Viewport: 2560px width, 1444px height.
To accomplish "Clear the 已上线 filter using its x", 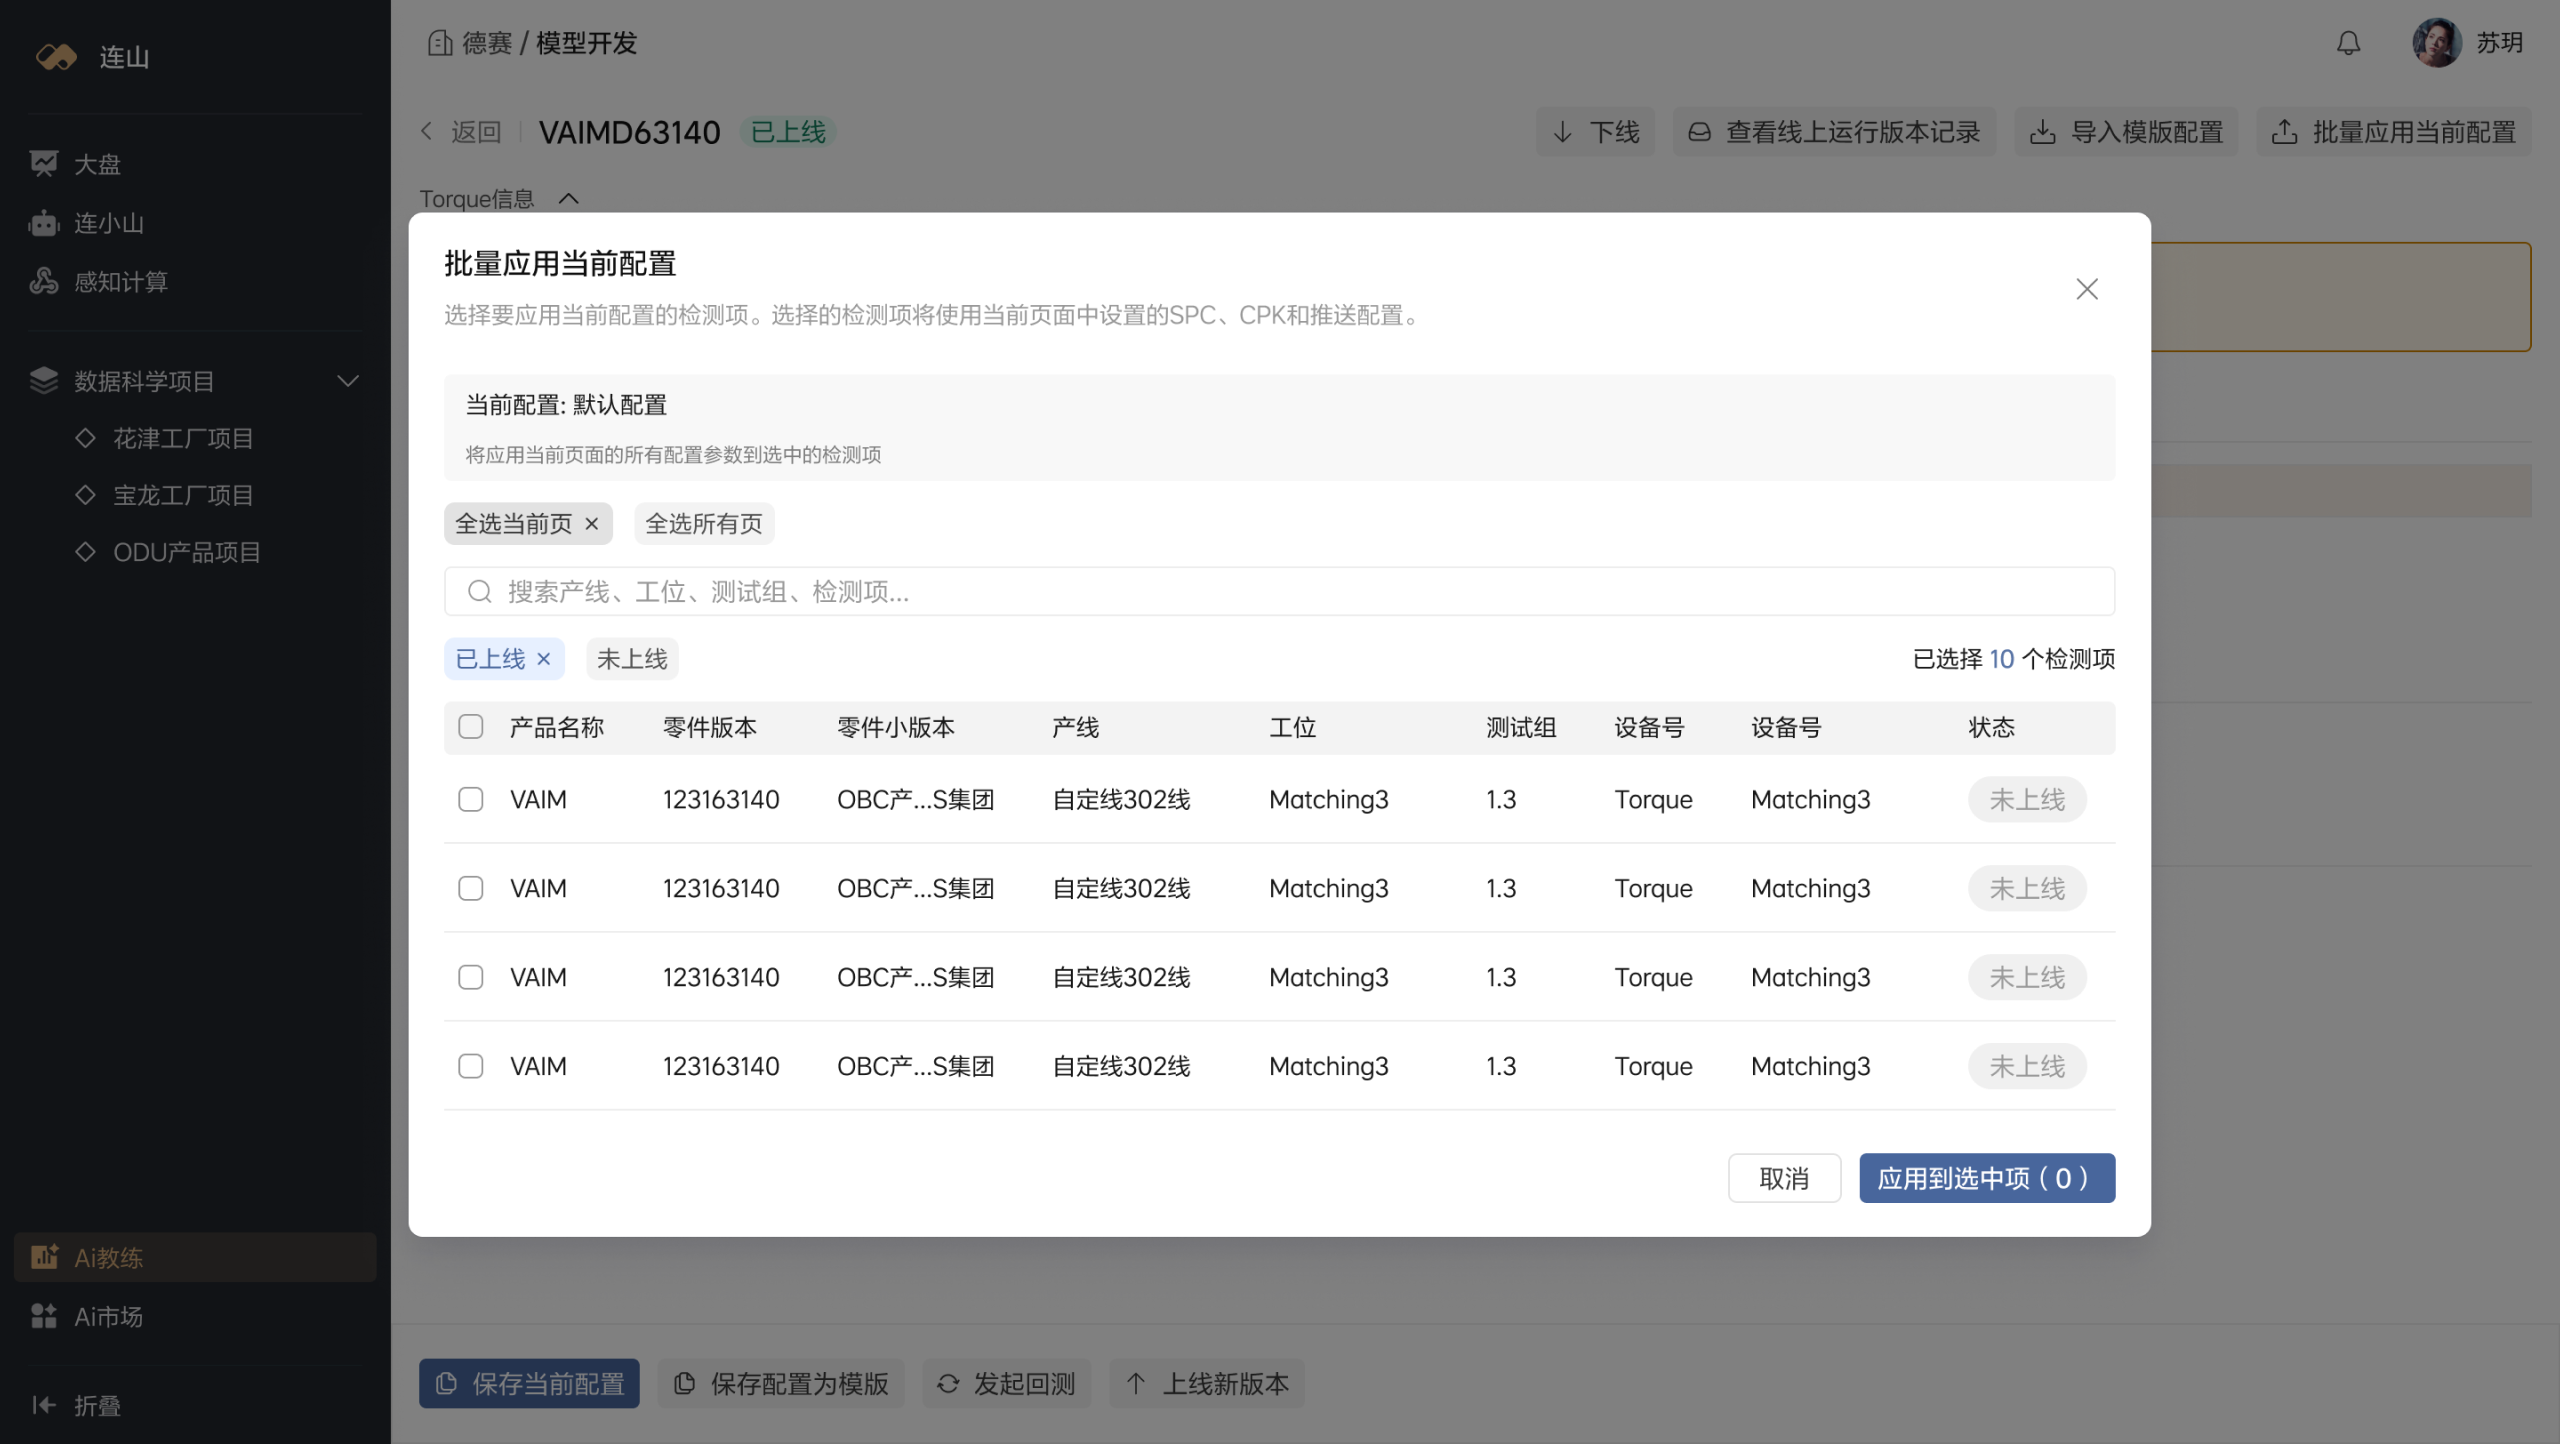I will coord(544,659).
